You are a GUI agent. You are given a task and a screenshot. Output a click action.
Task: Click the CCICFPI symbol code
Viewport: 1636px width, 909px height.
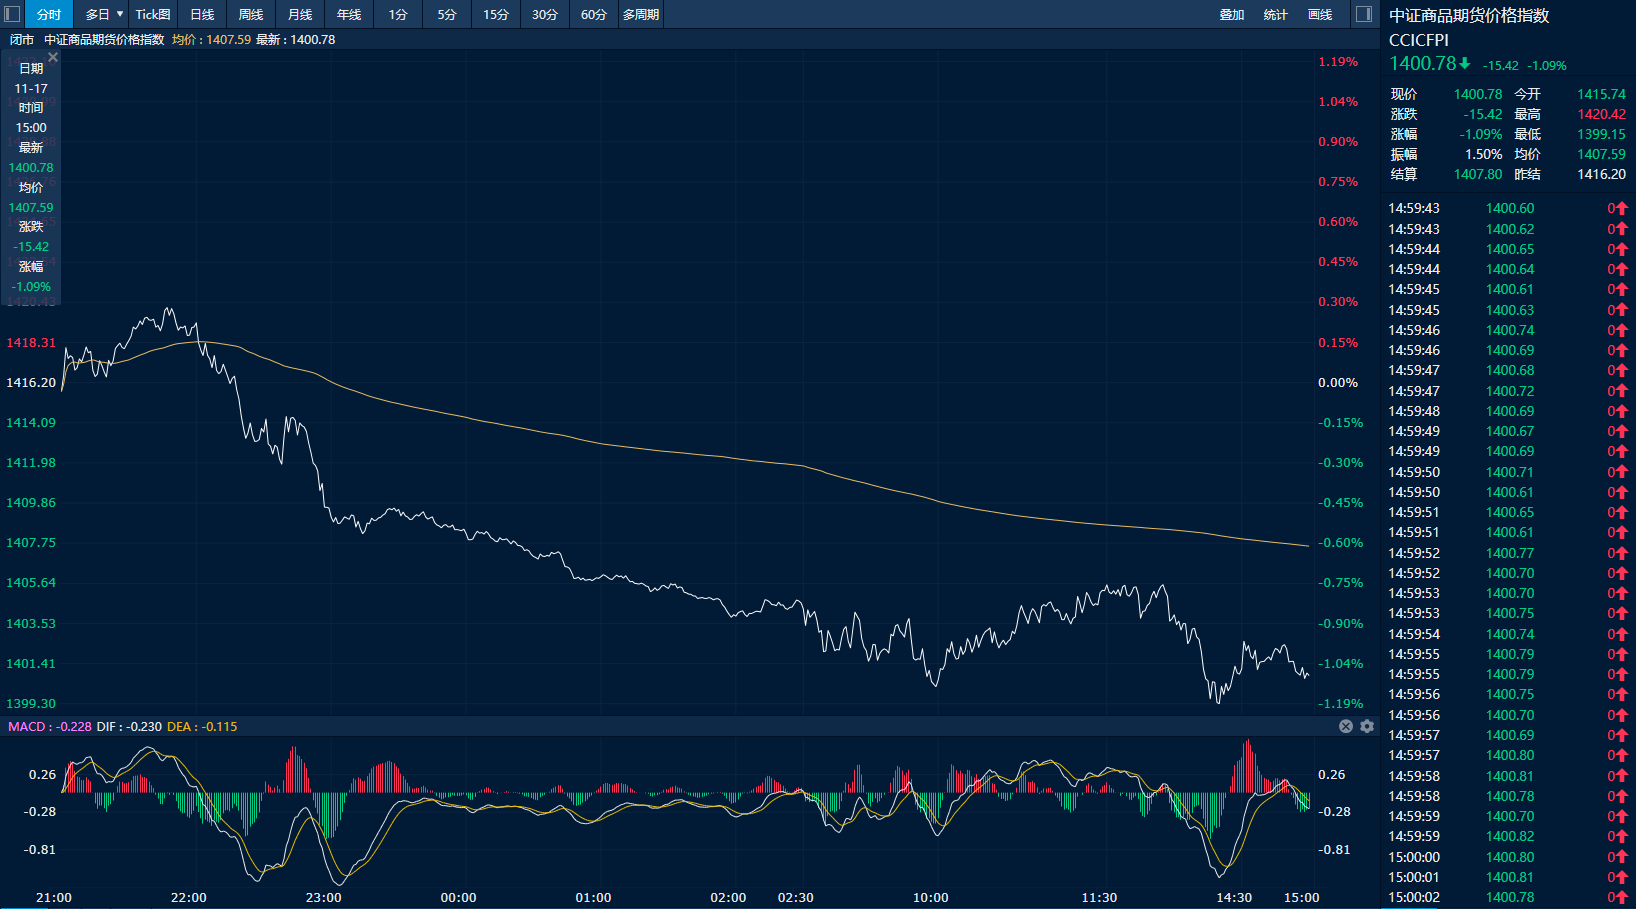1419,40
